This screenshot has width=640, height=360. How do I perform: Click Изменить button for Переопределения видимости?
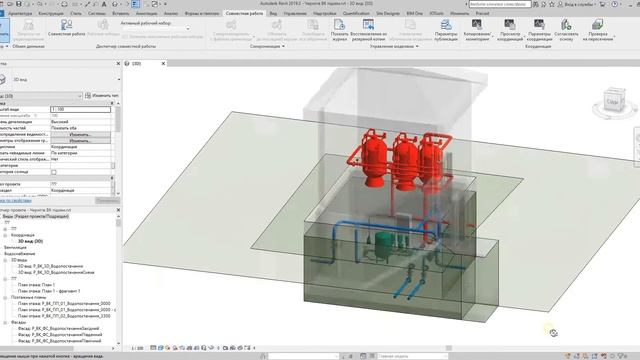tap(80, 134)
